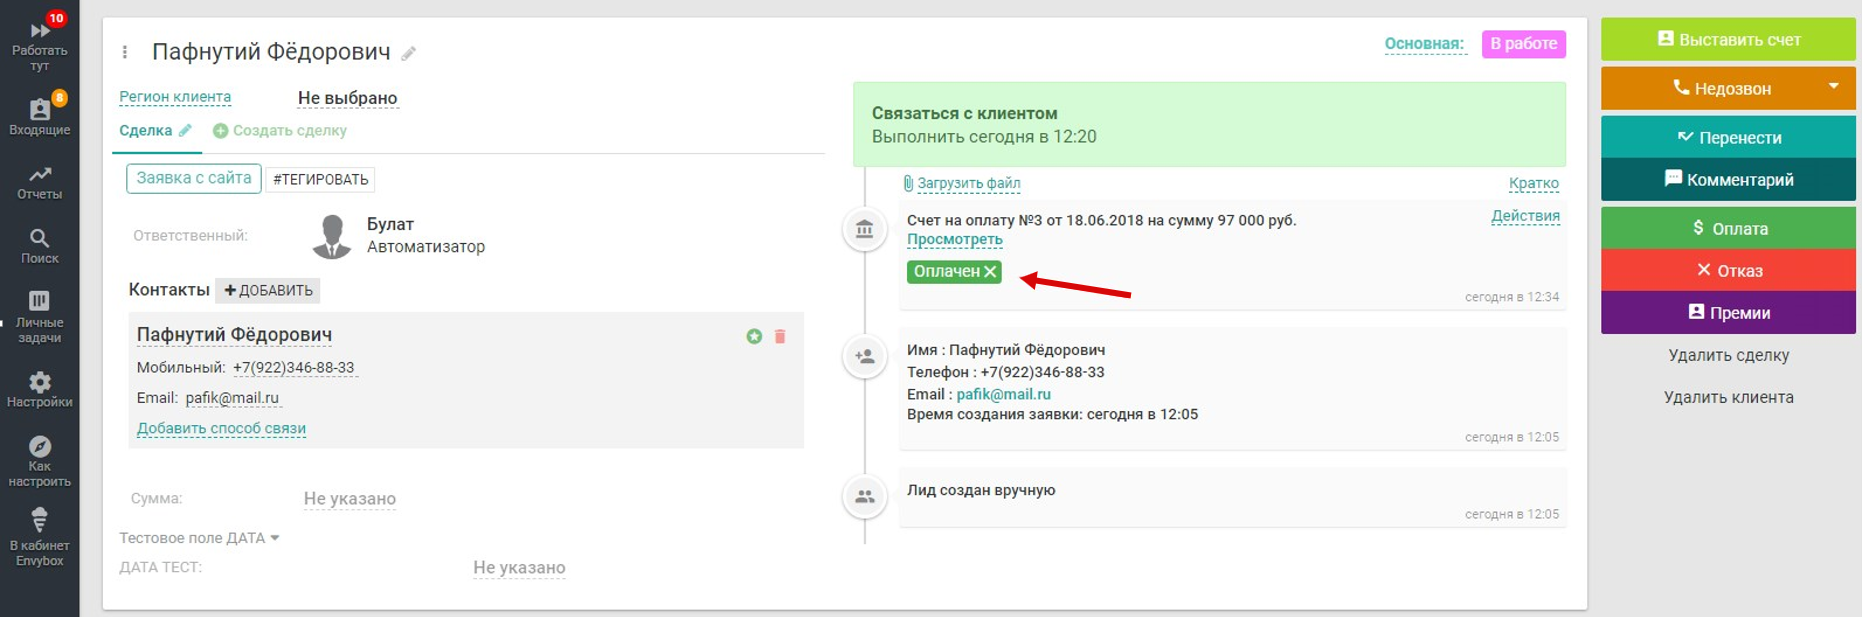Open Действия menu for invoice
Image resolution: width=1862 pixels, height=617 pixels.
[x=1525, y=216]
